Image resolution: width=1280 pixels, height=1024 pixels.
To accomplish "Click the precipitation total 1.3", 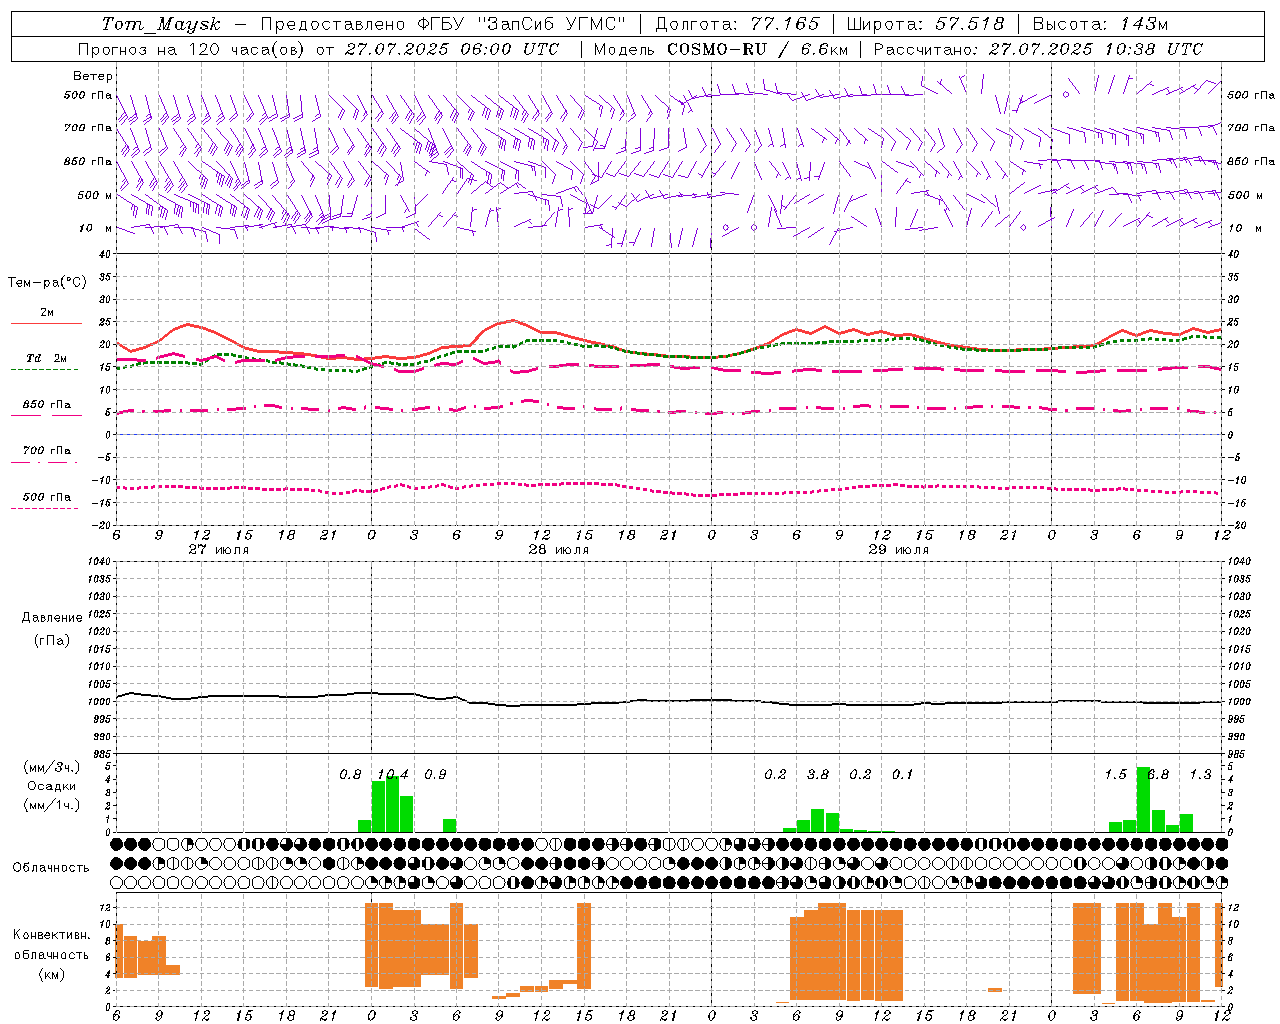I will pyautogui.click(x=1200, y=775).
